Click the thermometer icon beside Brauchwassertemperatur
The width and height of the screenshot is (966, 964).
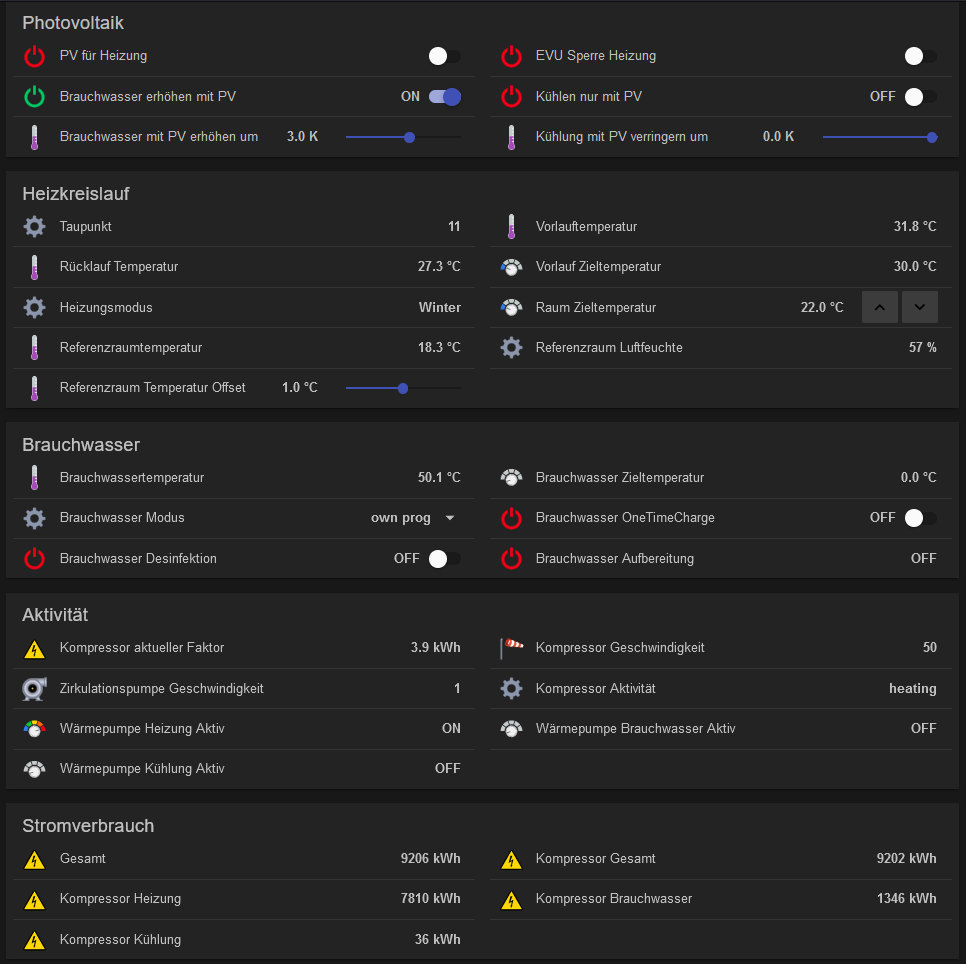(34, 478)
